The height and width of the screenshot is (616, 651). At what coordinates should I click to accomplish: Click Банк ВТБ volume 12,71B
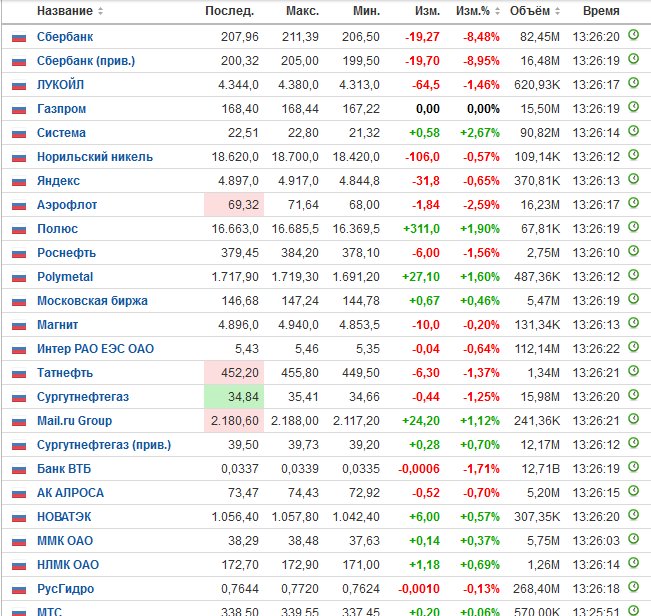click(540, 469)
